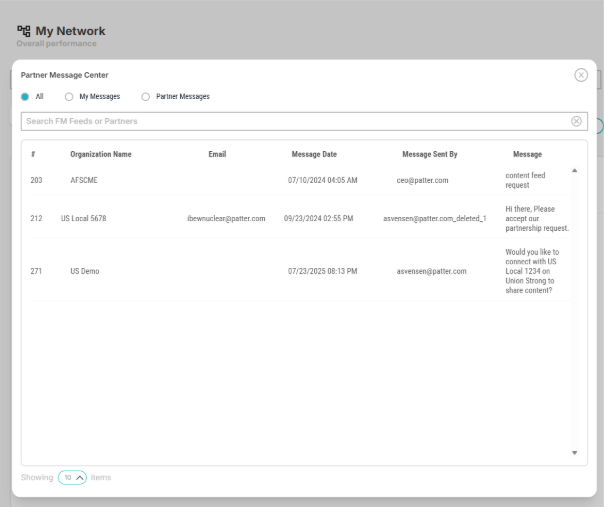Open the US Demo message entry
Viewport: 604px width, 507px height.
click(85, 271)
